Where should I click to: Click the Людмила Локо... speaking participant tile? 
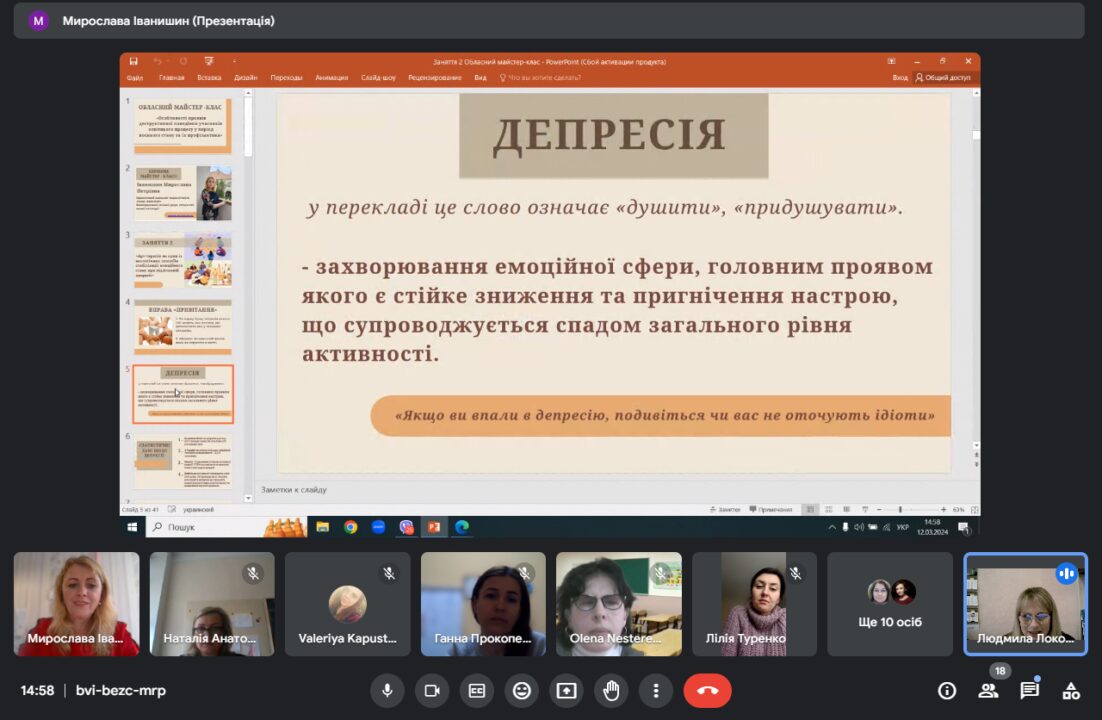[x=1026, y=604]
